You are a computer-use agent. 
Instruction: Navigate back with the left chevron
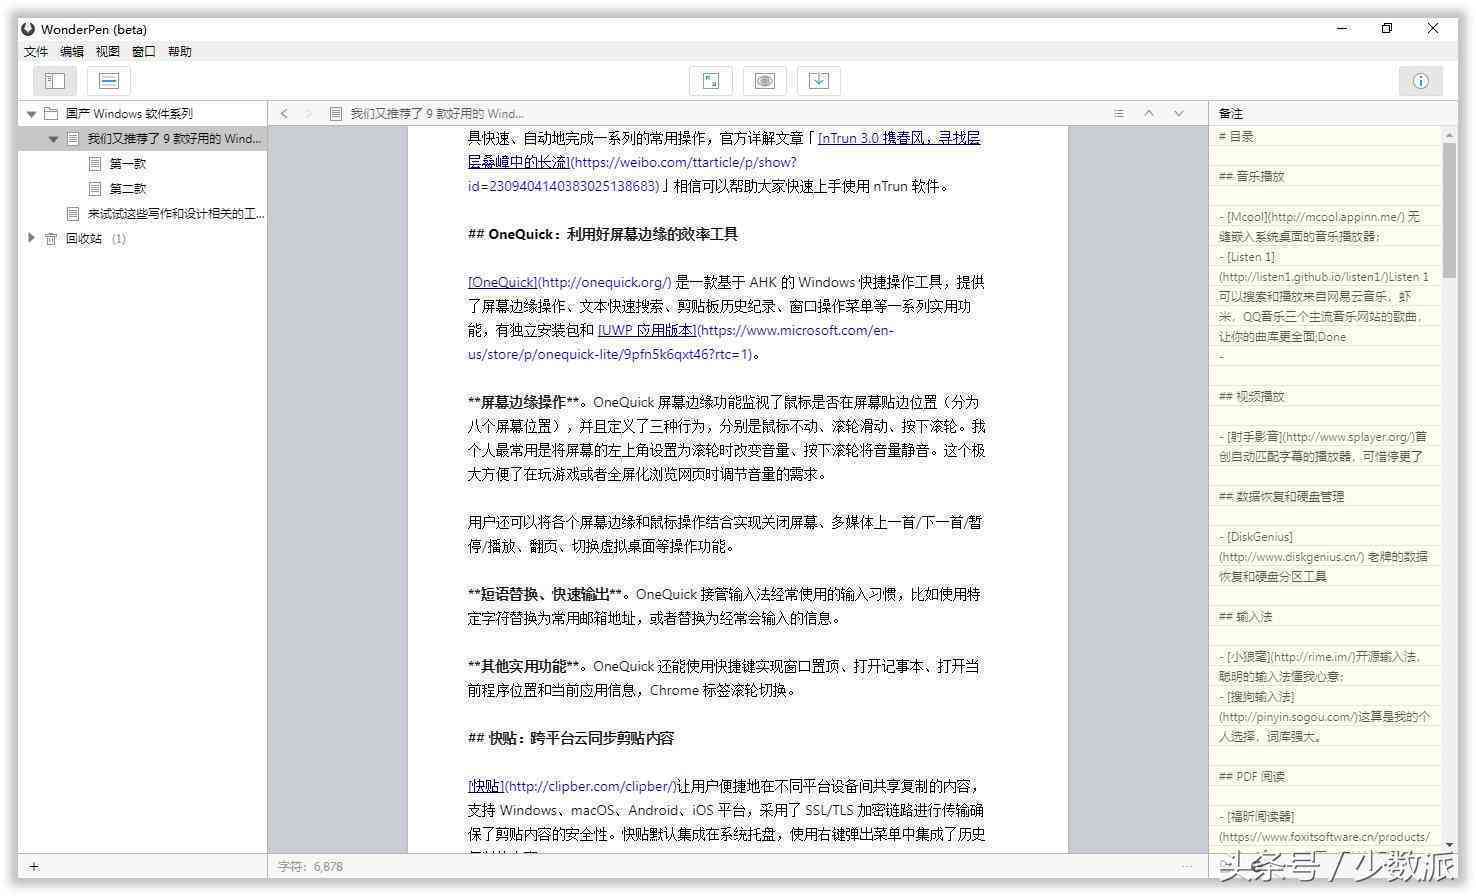point(284,114)
